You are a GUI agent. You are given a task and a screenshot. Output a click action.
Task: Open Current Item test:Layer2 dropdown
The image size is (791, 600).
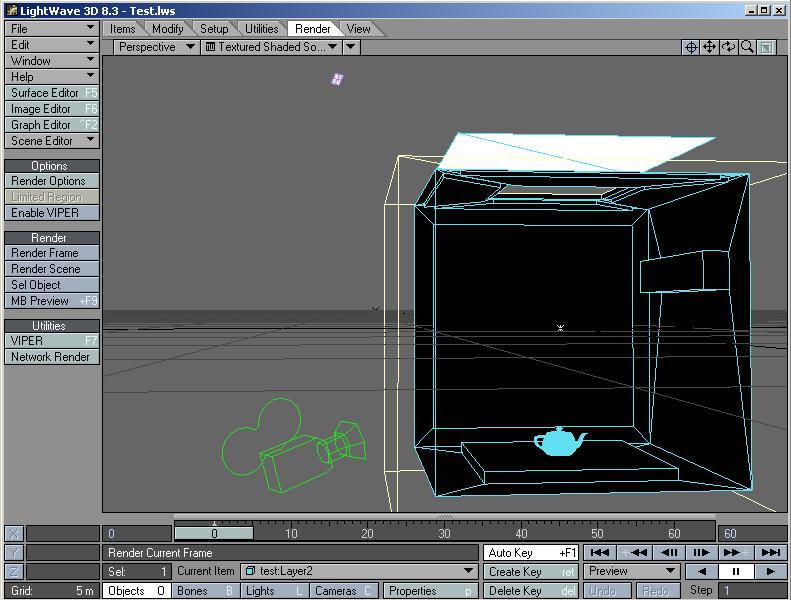click(360, 571)
